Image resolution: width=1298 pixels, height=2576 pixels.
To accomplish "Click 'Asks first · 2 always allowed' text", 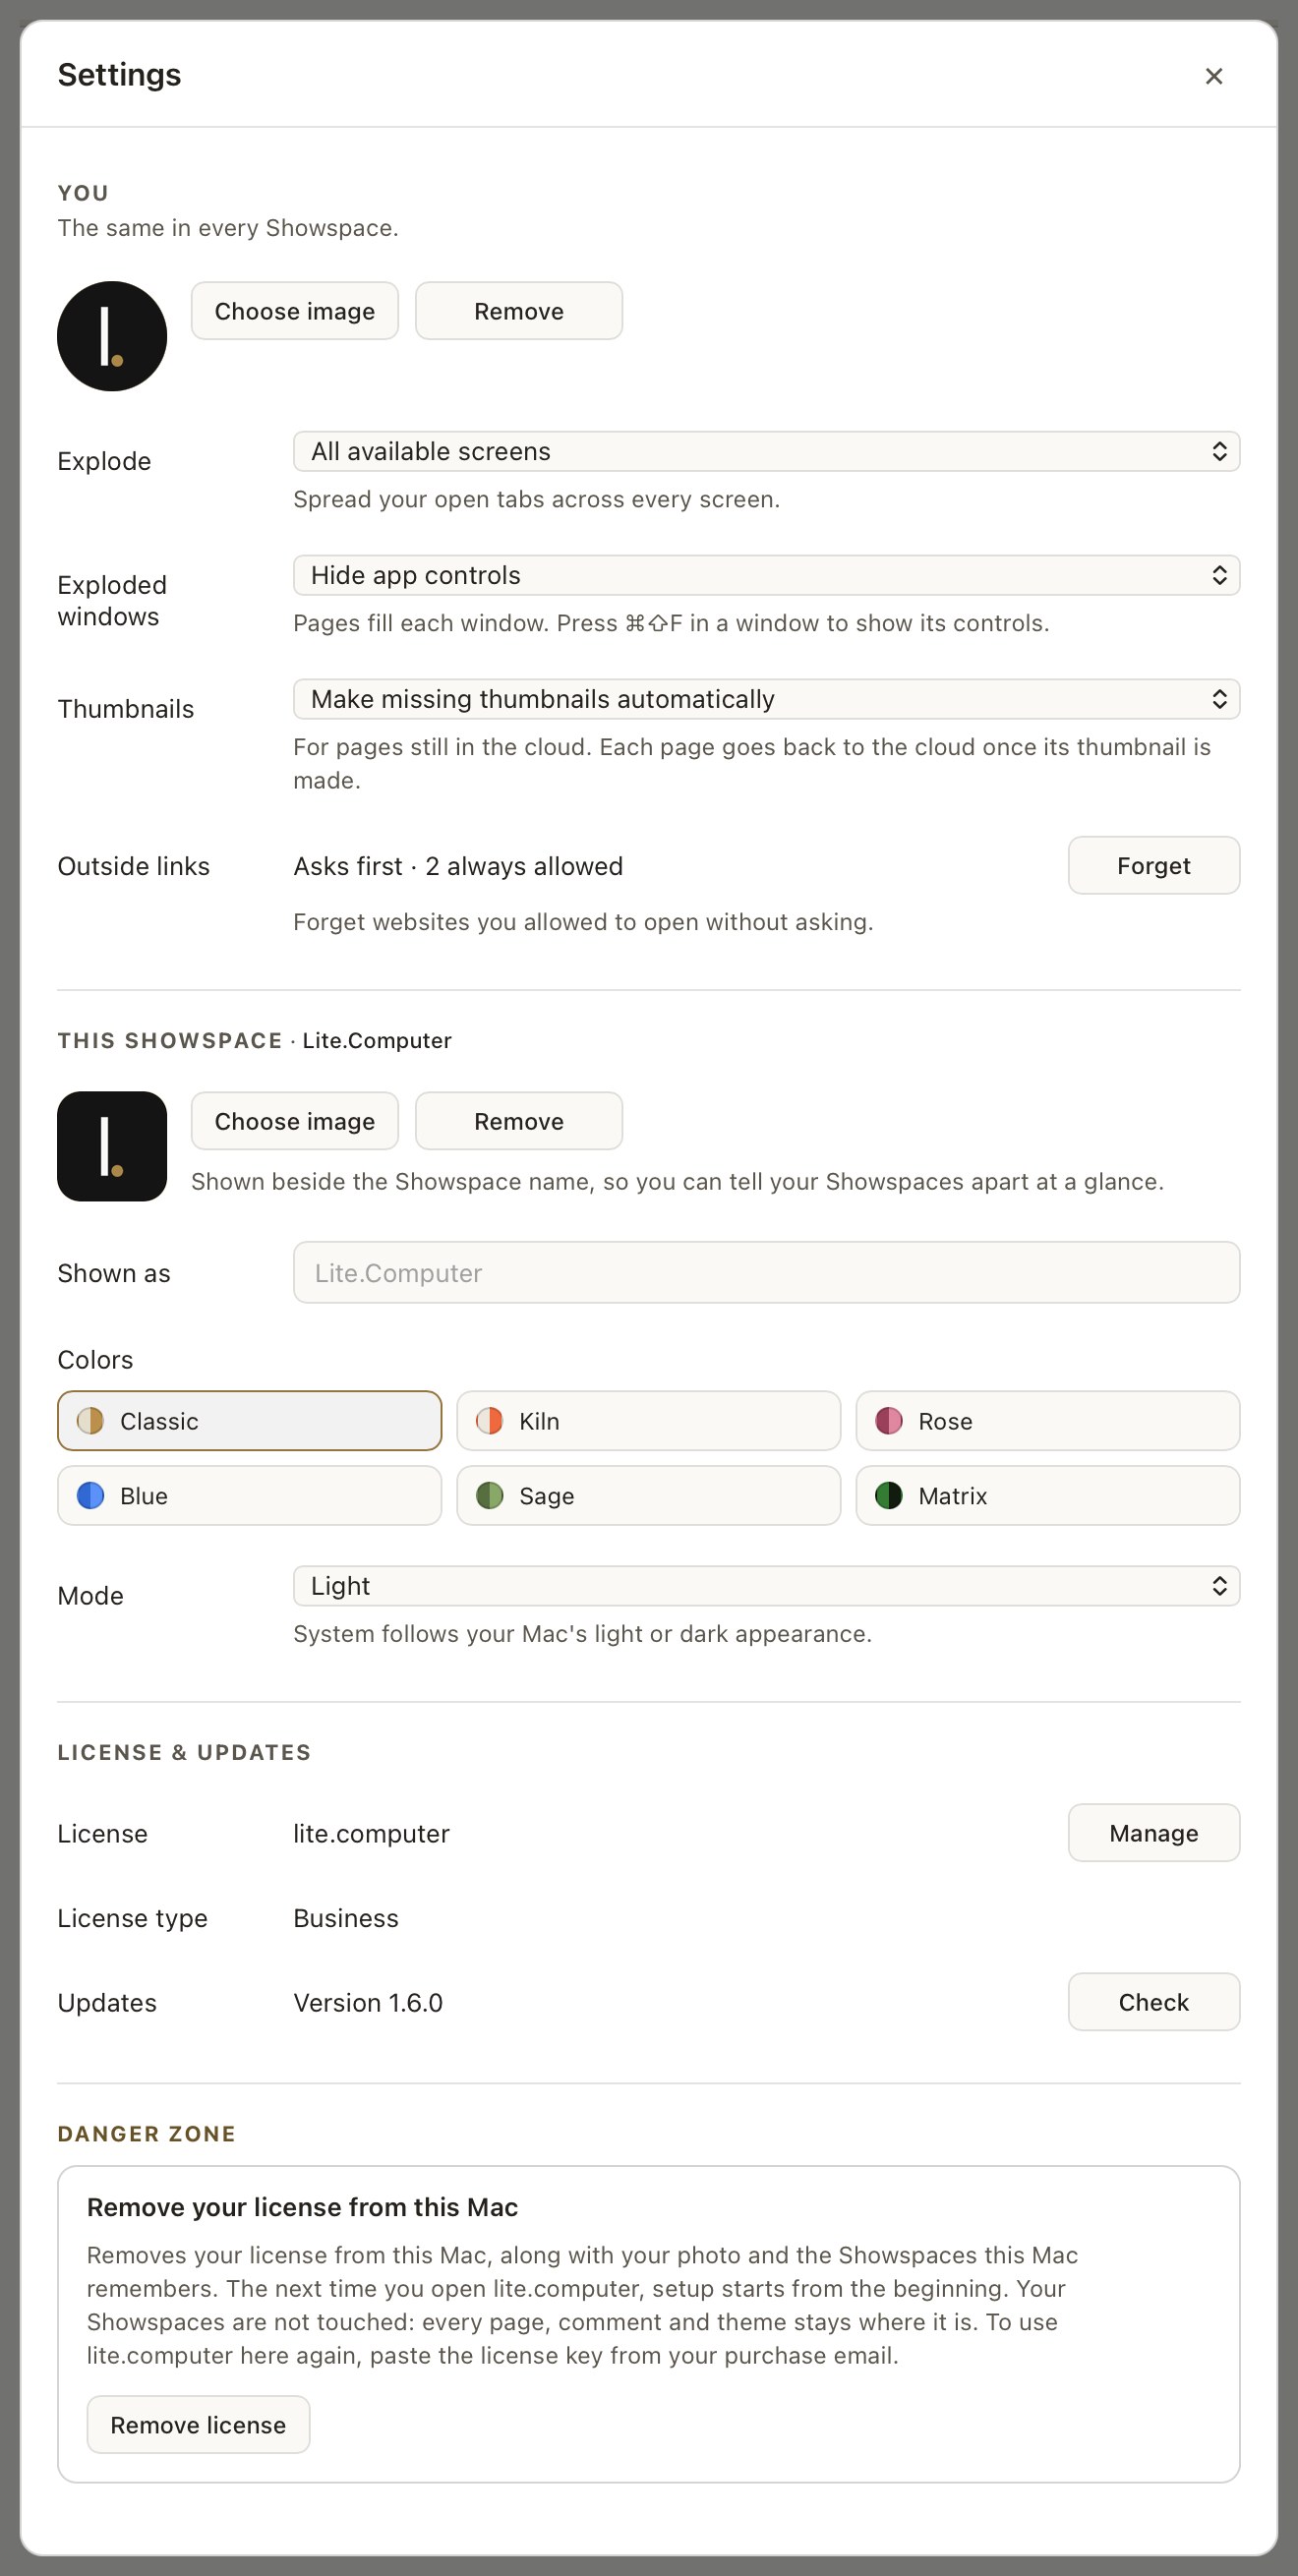I will tap(458, 866).
